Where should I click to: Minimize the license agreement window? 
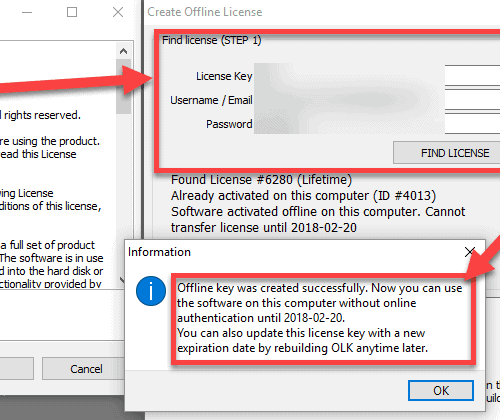click(x=27, y=12)
